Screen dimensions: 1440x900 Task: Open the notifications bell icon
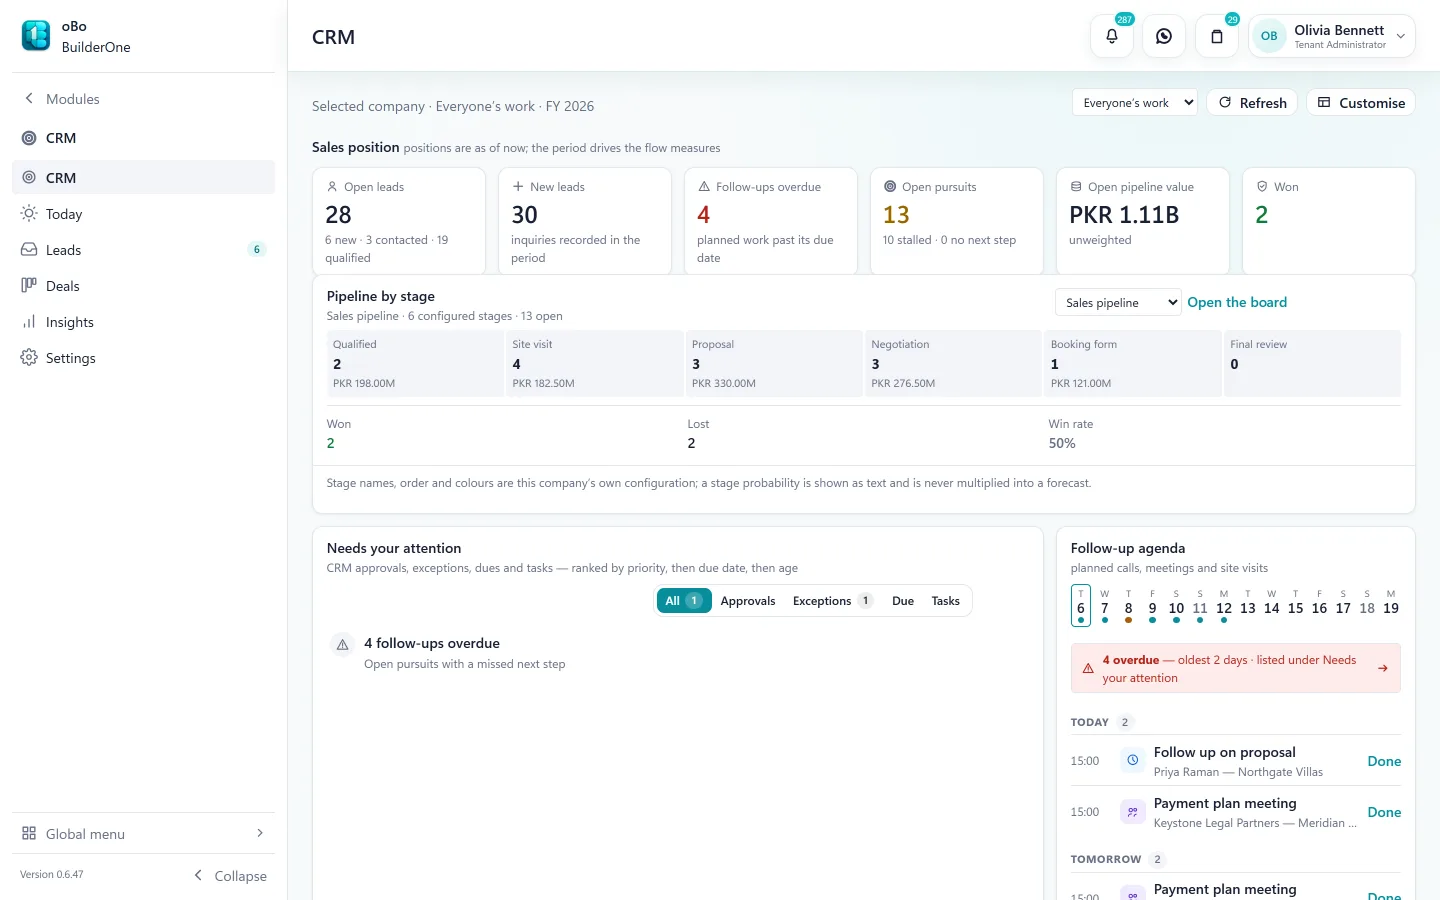point(1112,36)
